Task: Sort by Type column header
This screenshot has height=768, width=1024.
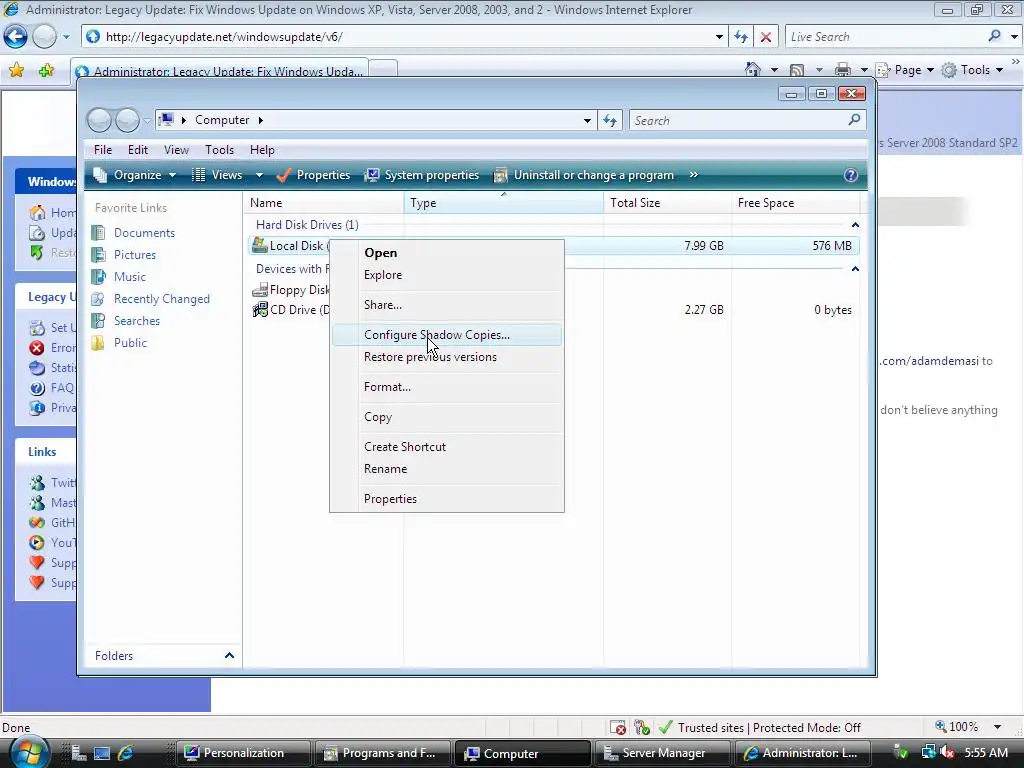Action: [504, 203]
